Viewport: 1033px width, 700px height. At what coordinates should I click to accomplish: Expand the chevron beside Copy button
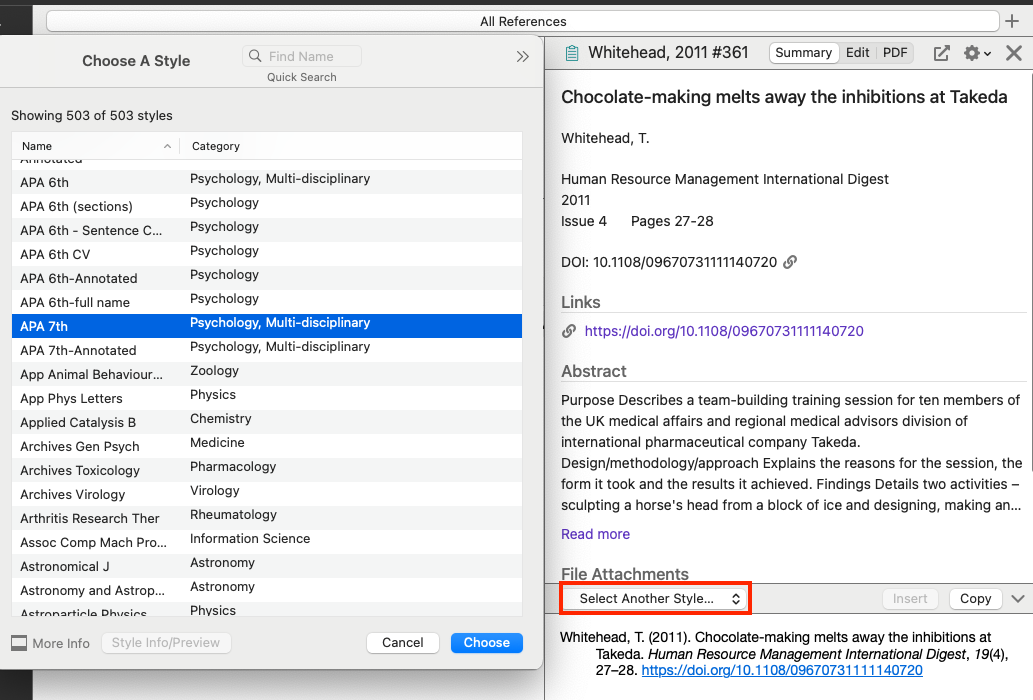[1018, 599]
